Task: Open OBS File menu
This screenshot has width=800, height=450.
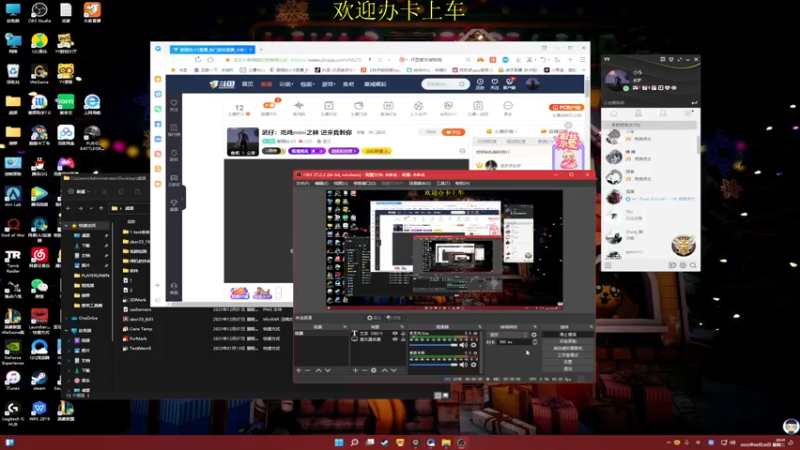Action: click(303, 183)
